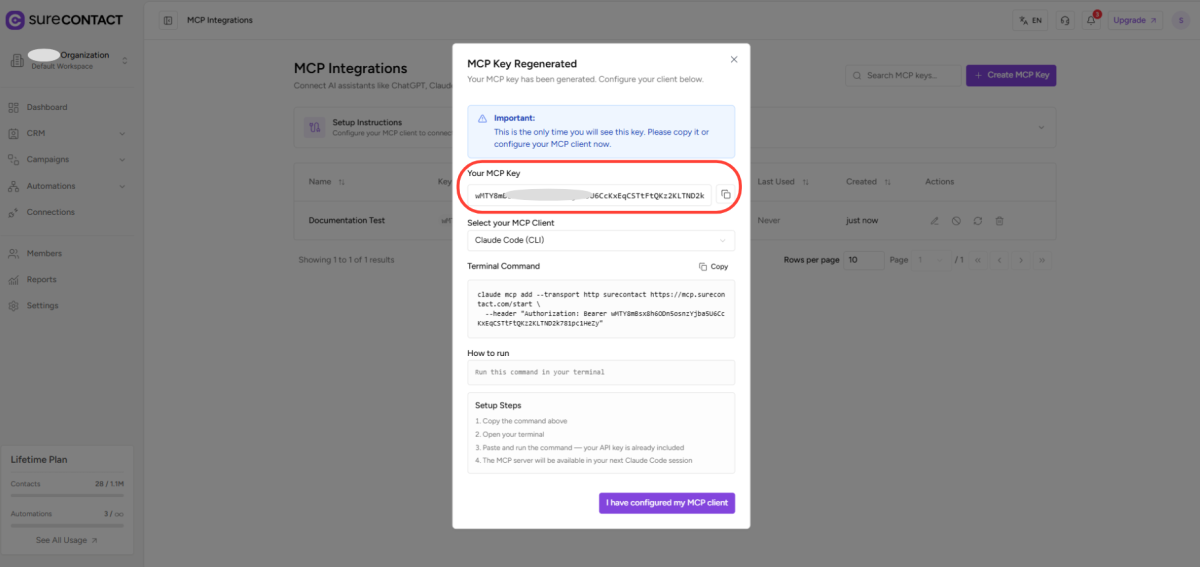The image size is (1200, 567).
Task: Go to Connections in the sidebar
Action: coord(50,212)
